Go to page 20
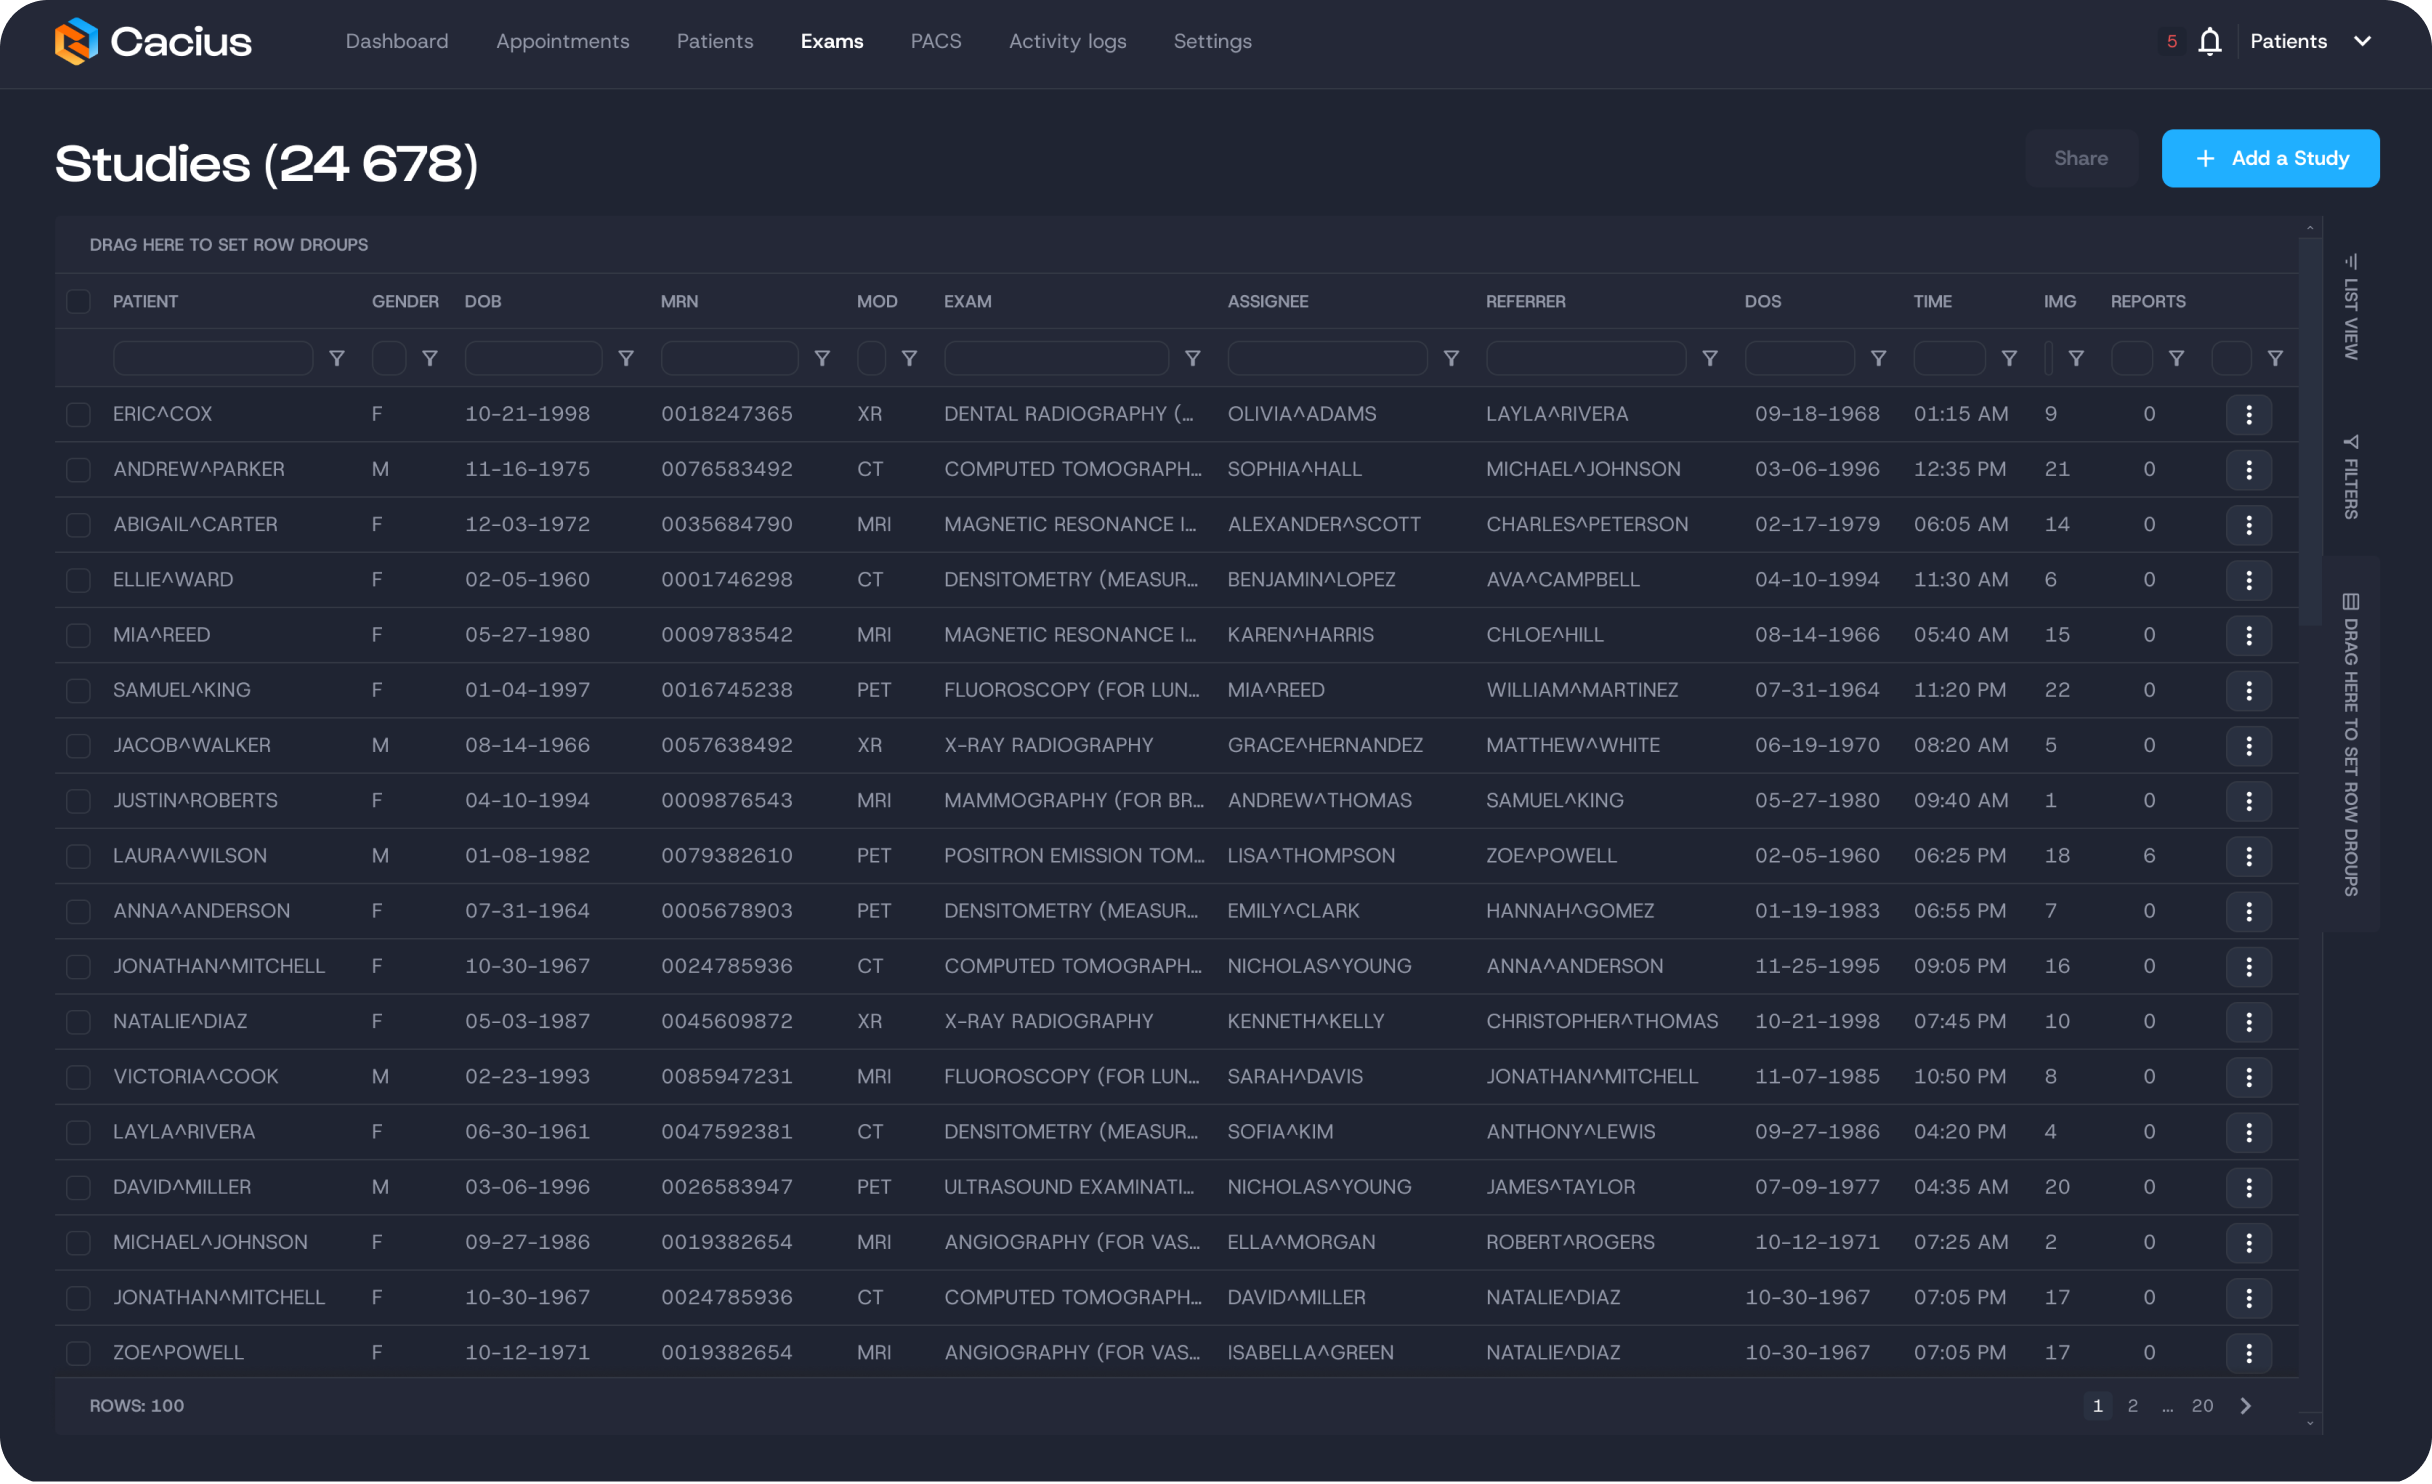The image size is (2432, 1484). (2203, 1406)
